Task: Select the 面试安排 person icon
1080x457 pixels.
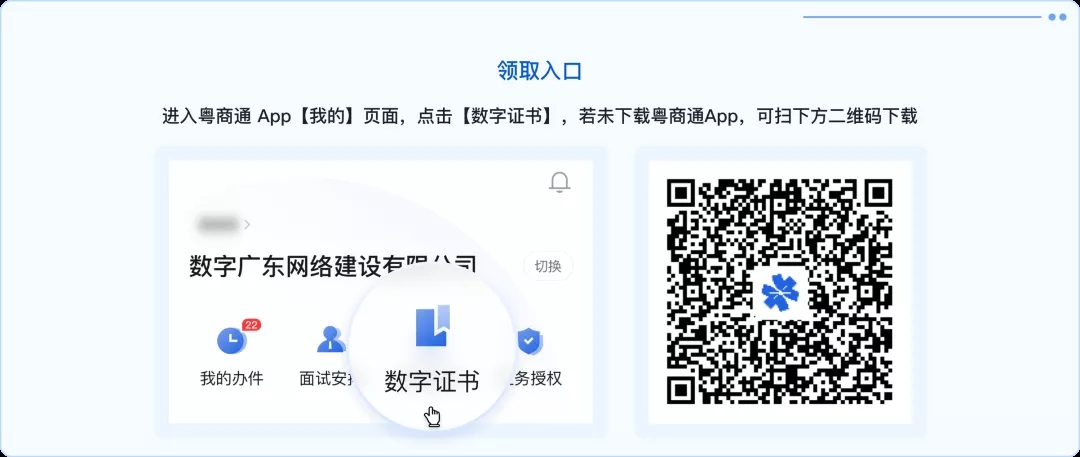Action: tap(332, 339)
